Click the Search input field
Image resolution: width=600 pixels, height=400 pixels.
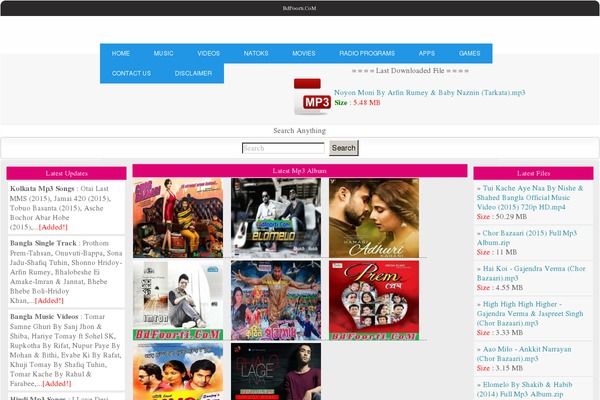click(283, 148)
